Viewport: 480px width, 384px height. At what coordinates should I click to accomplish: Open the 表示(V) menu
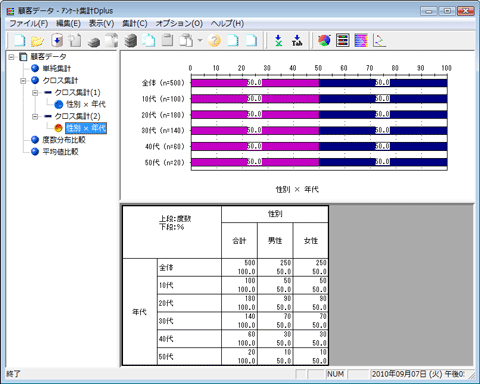tap(101, 24)
